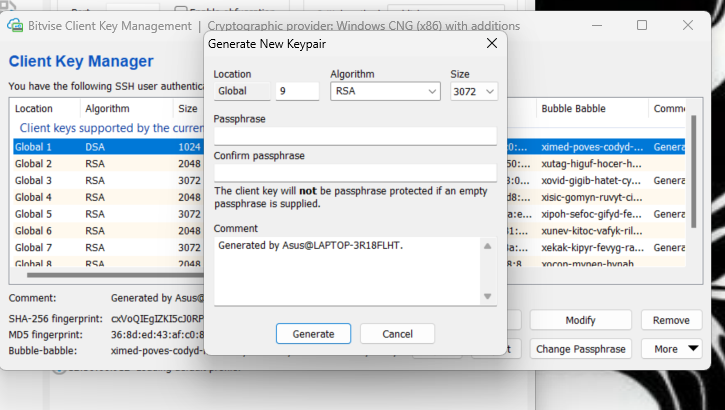Click the key list vertical scrollbar

tap(693, 171)
